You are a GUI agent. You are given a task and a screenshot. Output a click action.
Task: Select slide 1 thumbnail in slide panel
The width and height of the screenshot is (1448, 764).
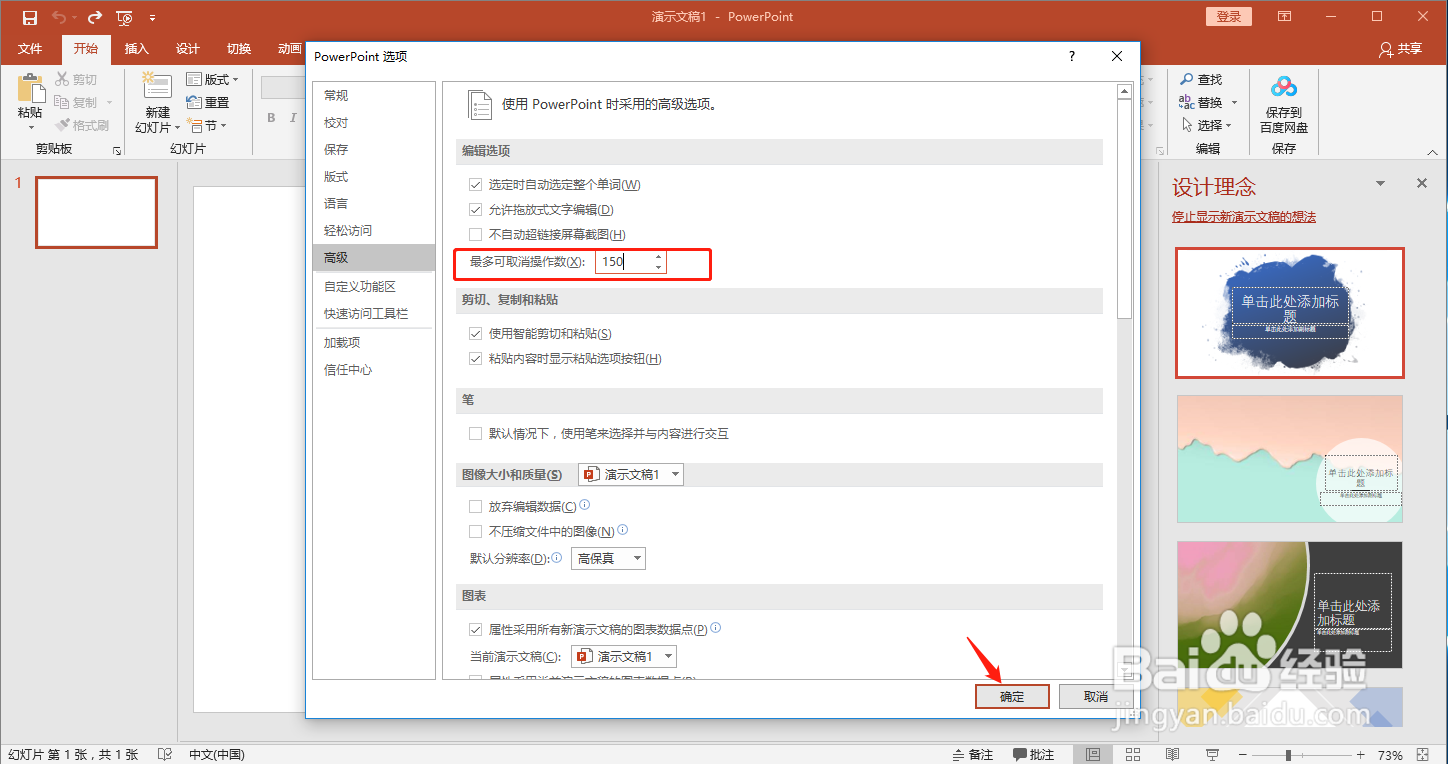[96, 212]
